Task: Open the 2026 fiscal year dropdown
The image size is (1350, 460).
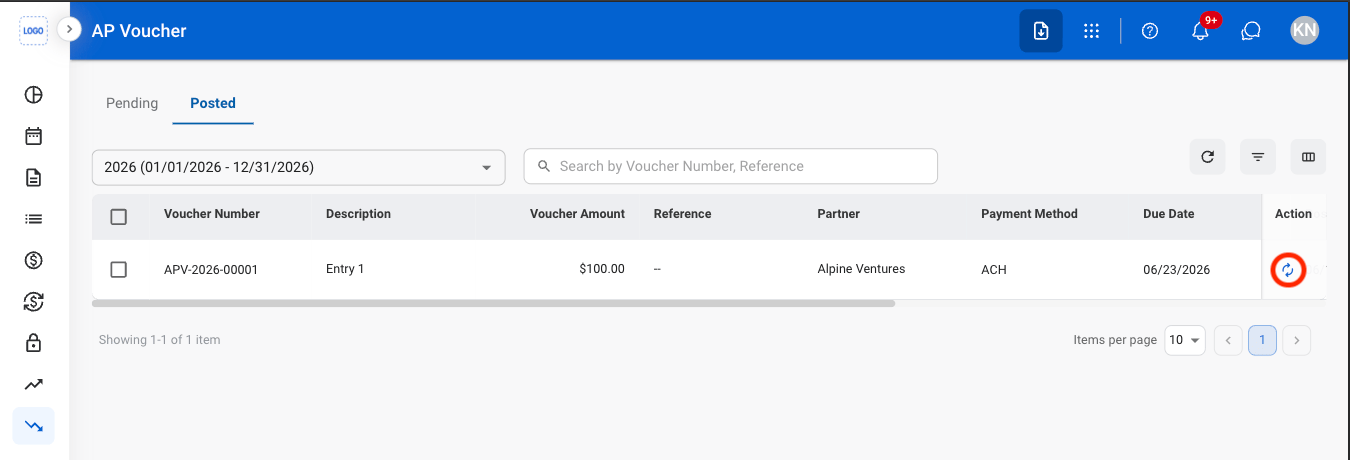Action: (x=299, y=167)
